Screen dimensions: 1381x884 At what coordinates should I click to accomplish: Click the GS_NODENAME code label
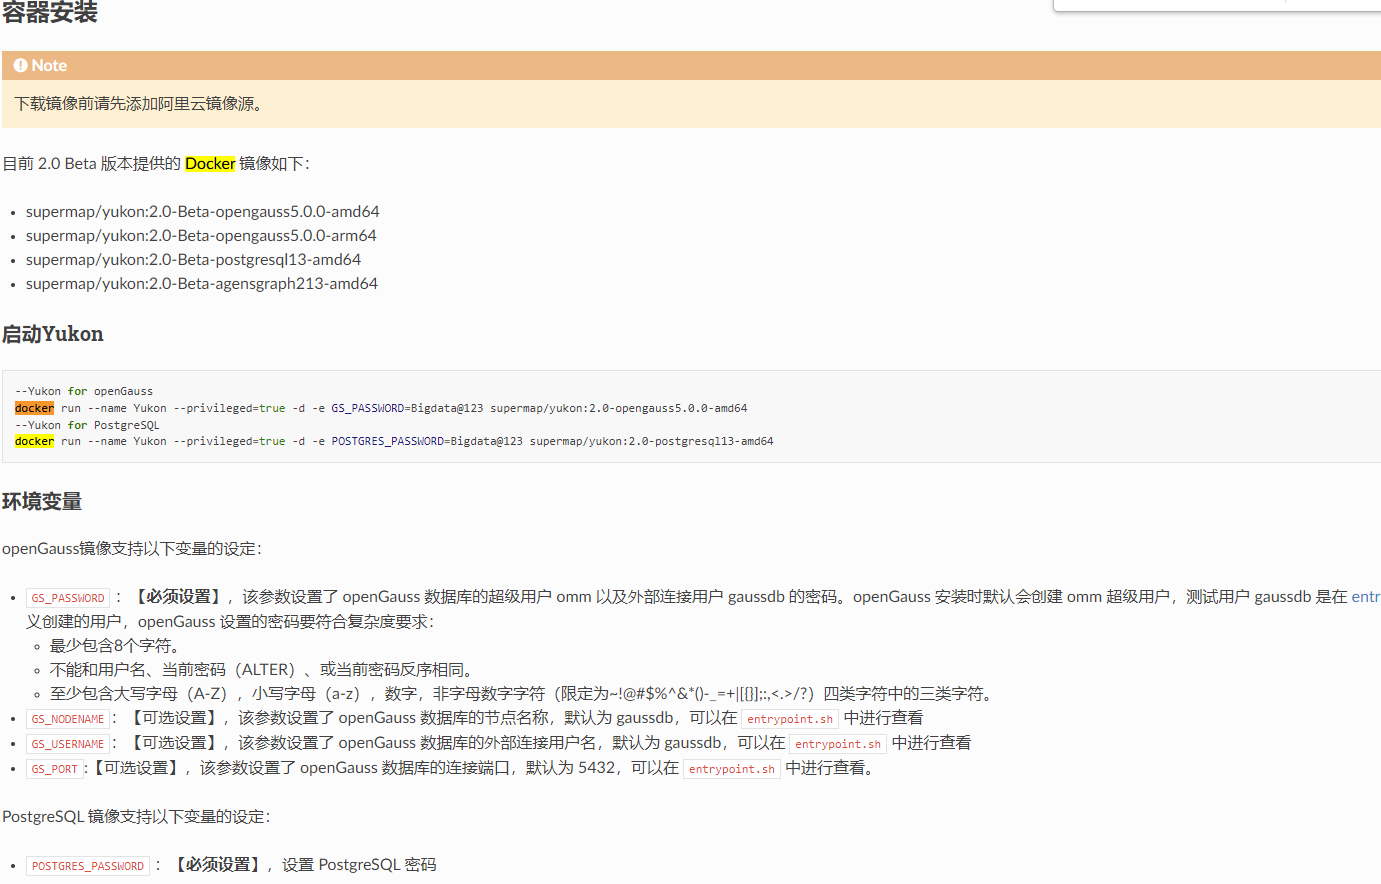pos(68,719)
